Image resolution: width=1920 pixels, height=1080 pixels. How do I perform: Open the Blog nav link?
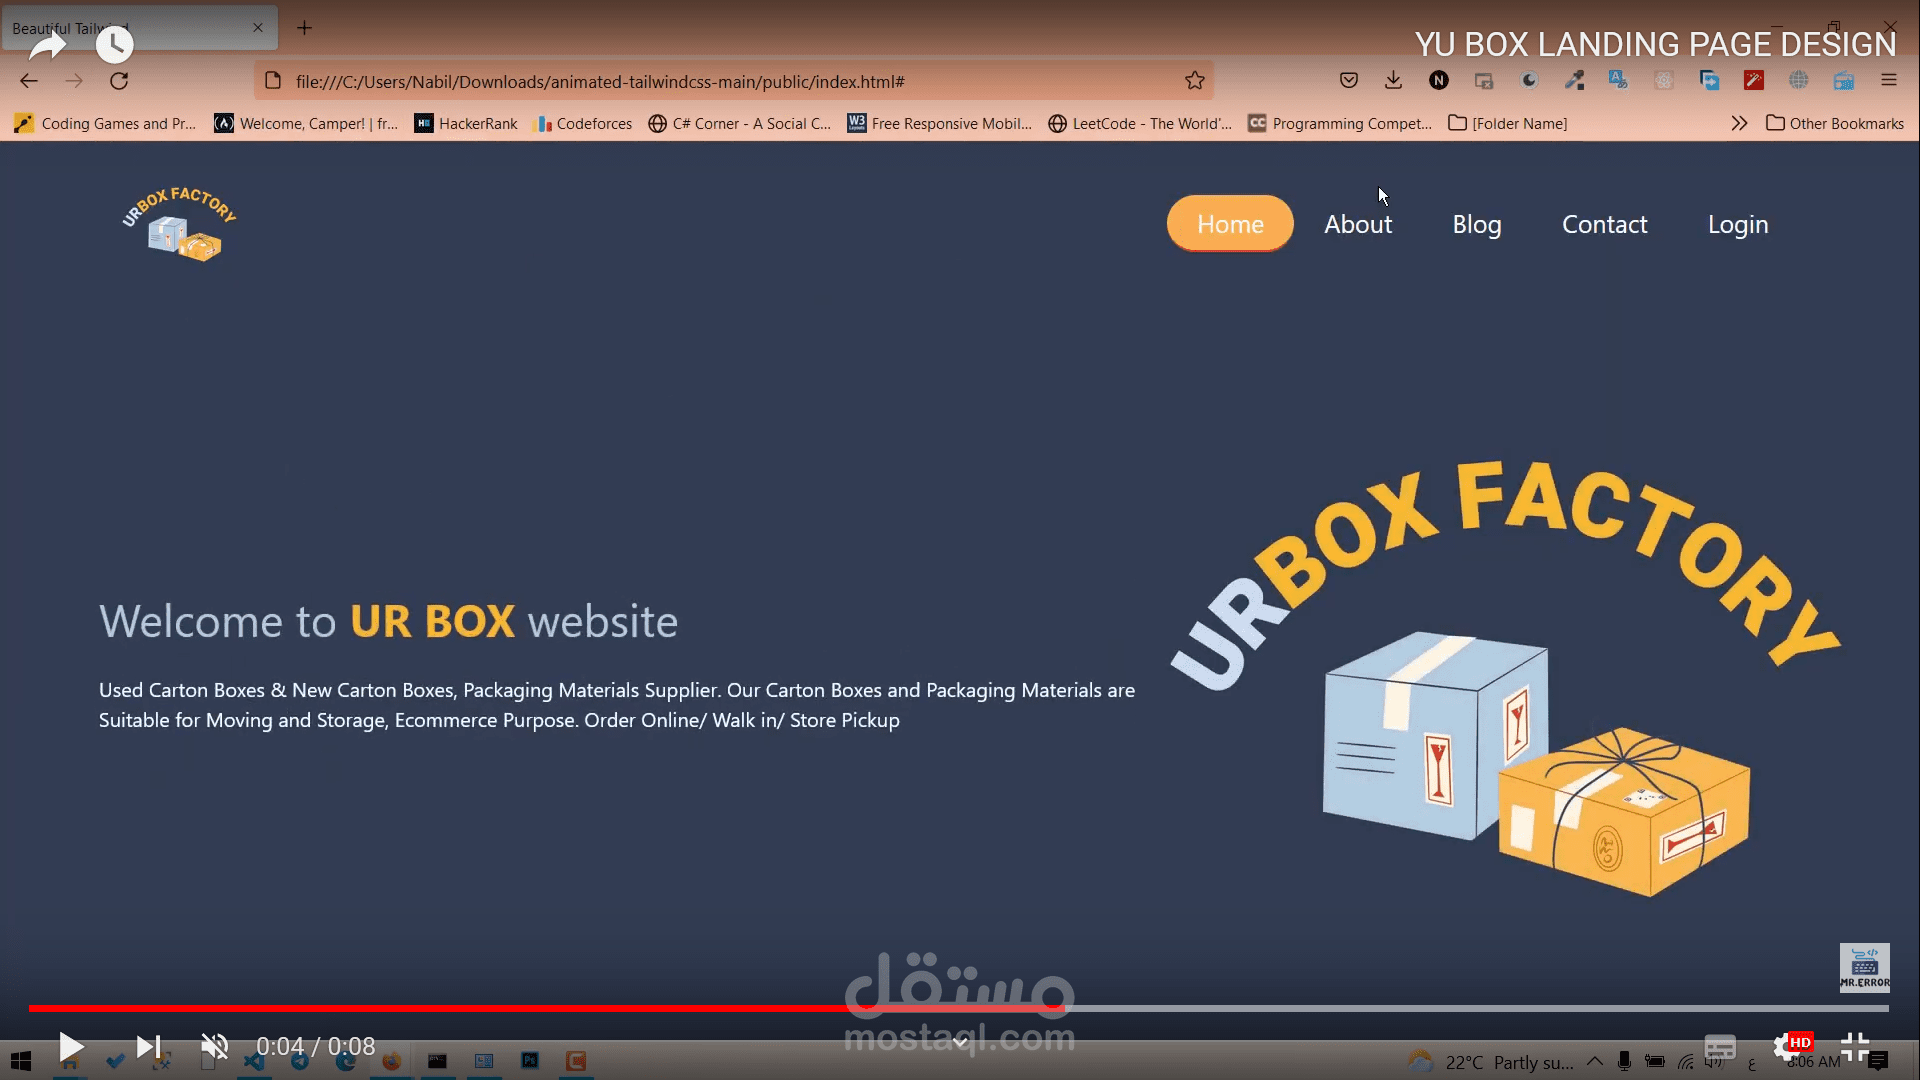1477,224
